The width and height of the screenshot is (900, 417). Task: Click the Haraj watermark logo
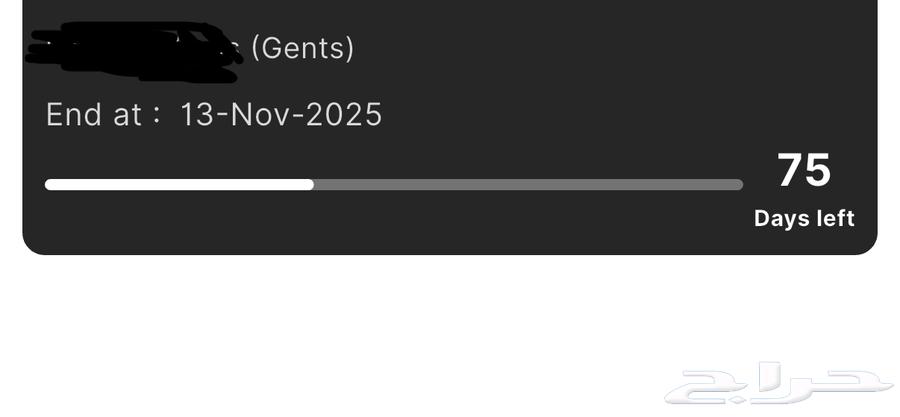[x=780, y=385]
